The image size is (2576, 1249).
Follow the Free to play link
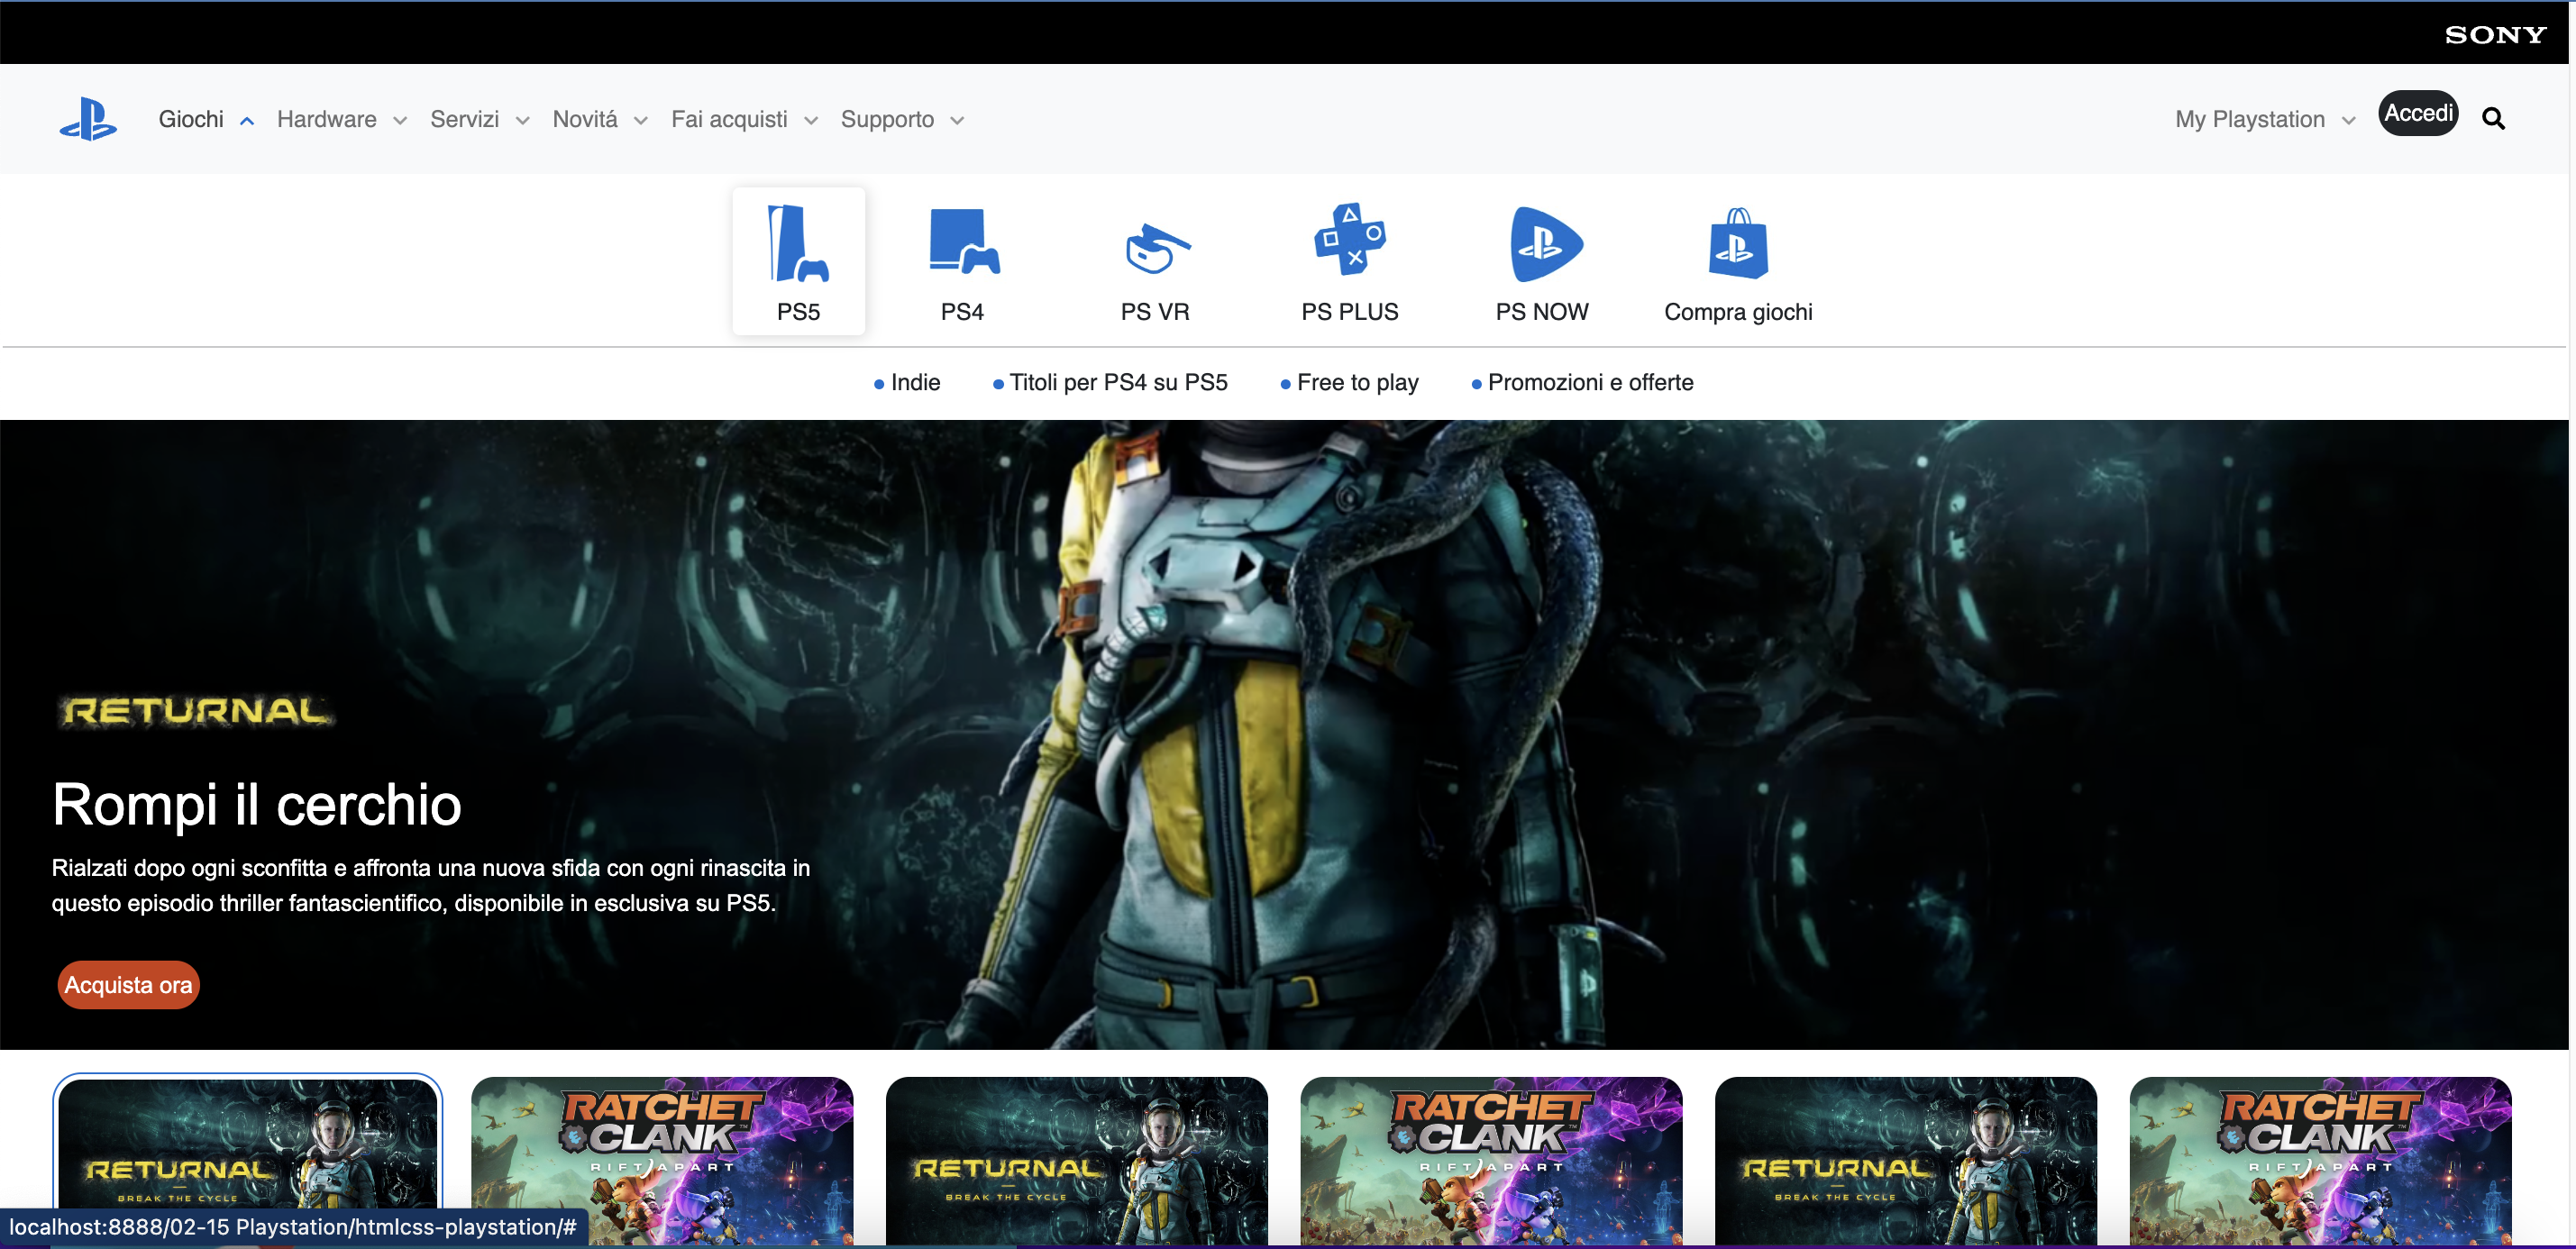click(1357, 383)
